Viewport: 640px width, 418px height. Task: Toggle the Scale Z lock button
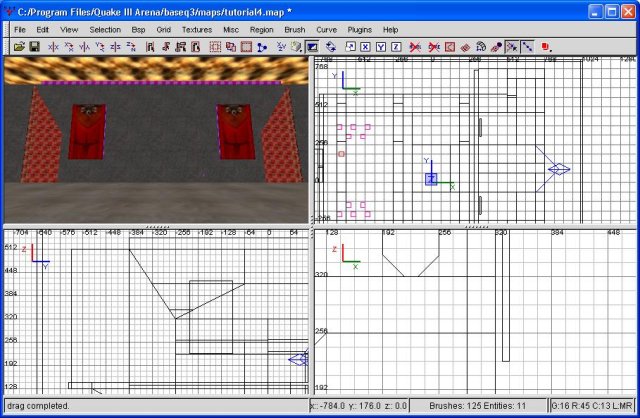click(396, 47)
